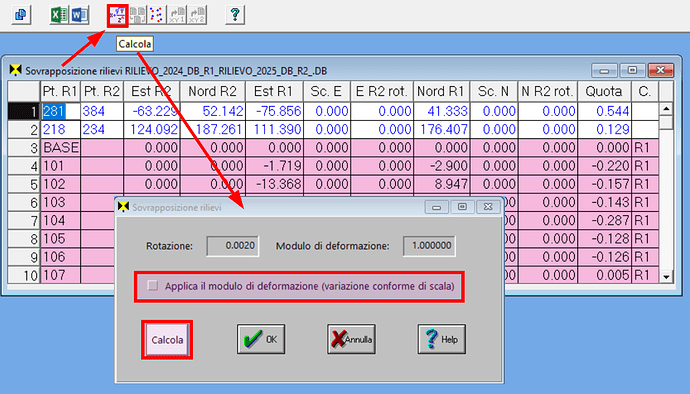Viewport: 690px width, 394px height.
Task: Click the XY2 toolbar icon
Action: click(197, 15)
